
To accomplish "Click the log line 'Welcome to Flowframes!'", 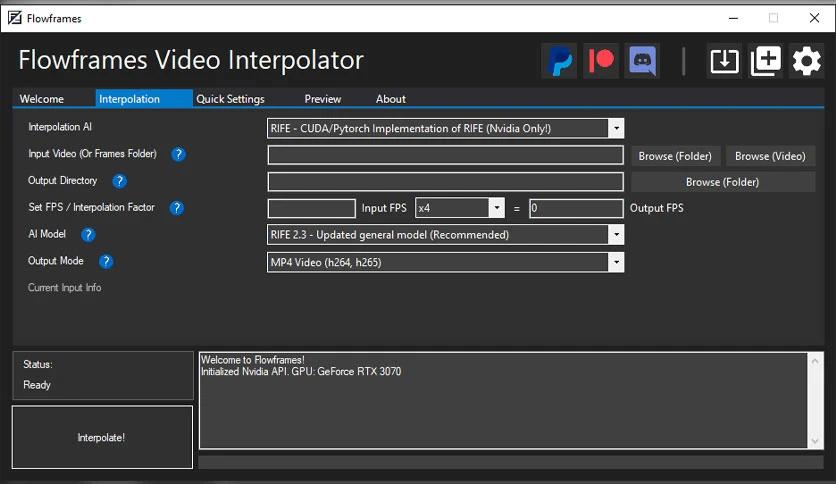I will [252, 360].
